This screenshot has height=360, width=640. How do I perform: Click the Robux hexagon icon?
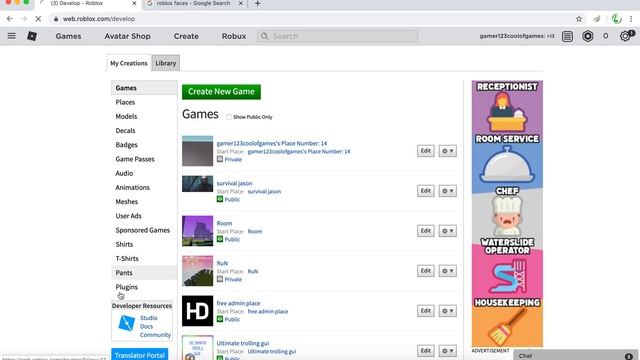point(588,36)
